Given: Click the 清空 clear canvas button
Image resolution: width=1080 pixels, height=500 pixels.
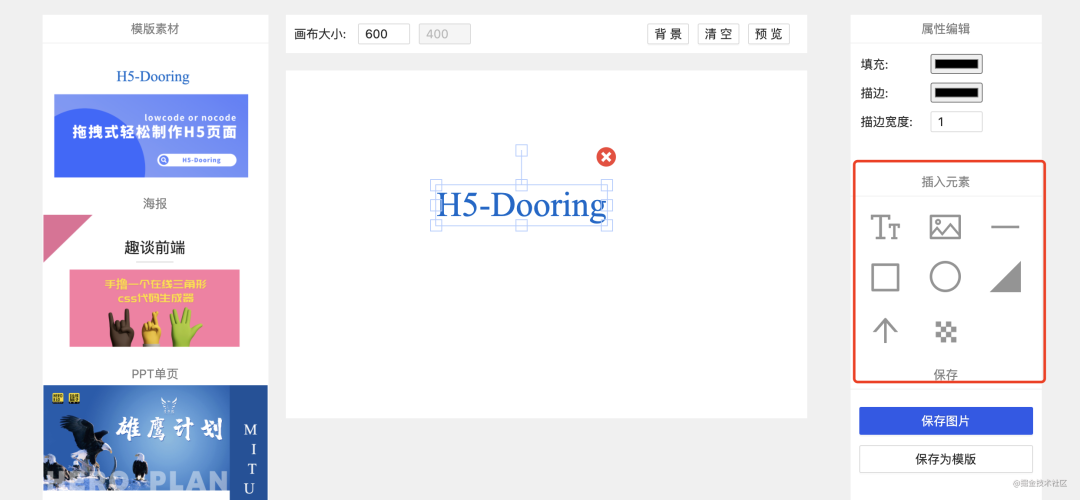Looking at the screenshot, I should 718,34.
